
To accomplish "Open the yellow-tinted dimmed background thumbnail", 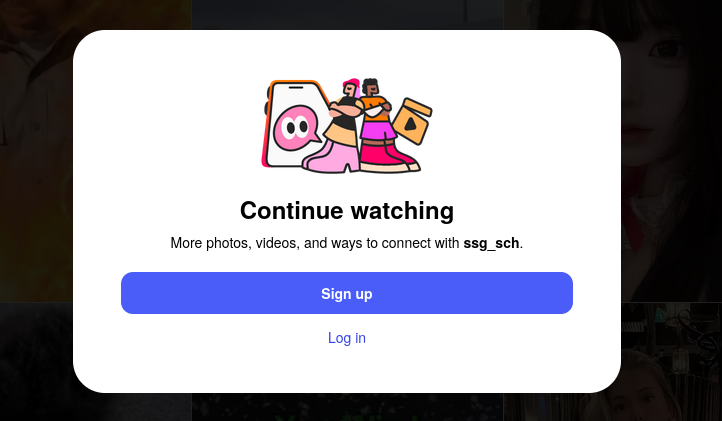I will tap(36, 151).
